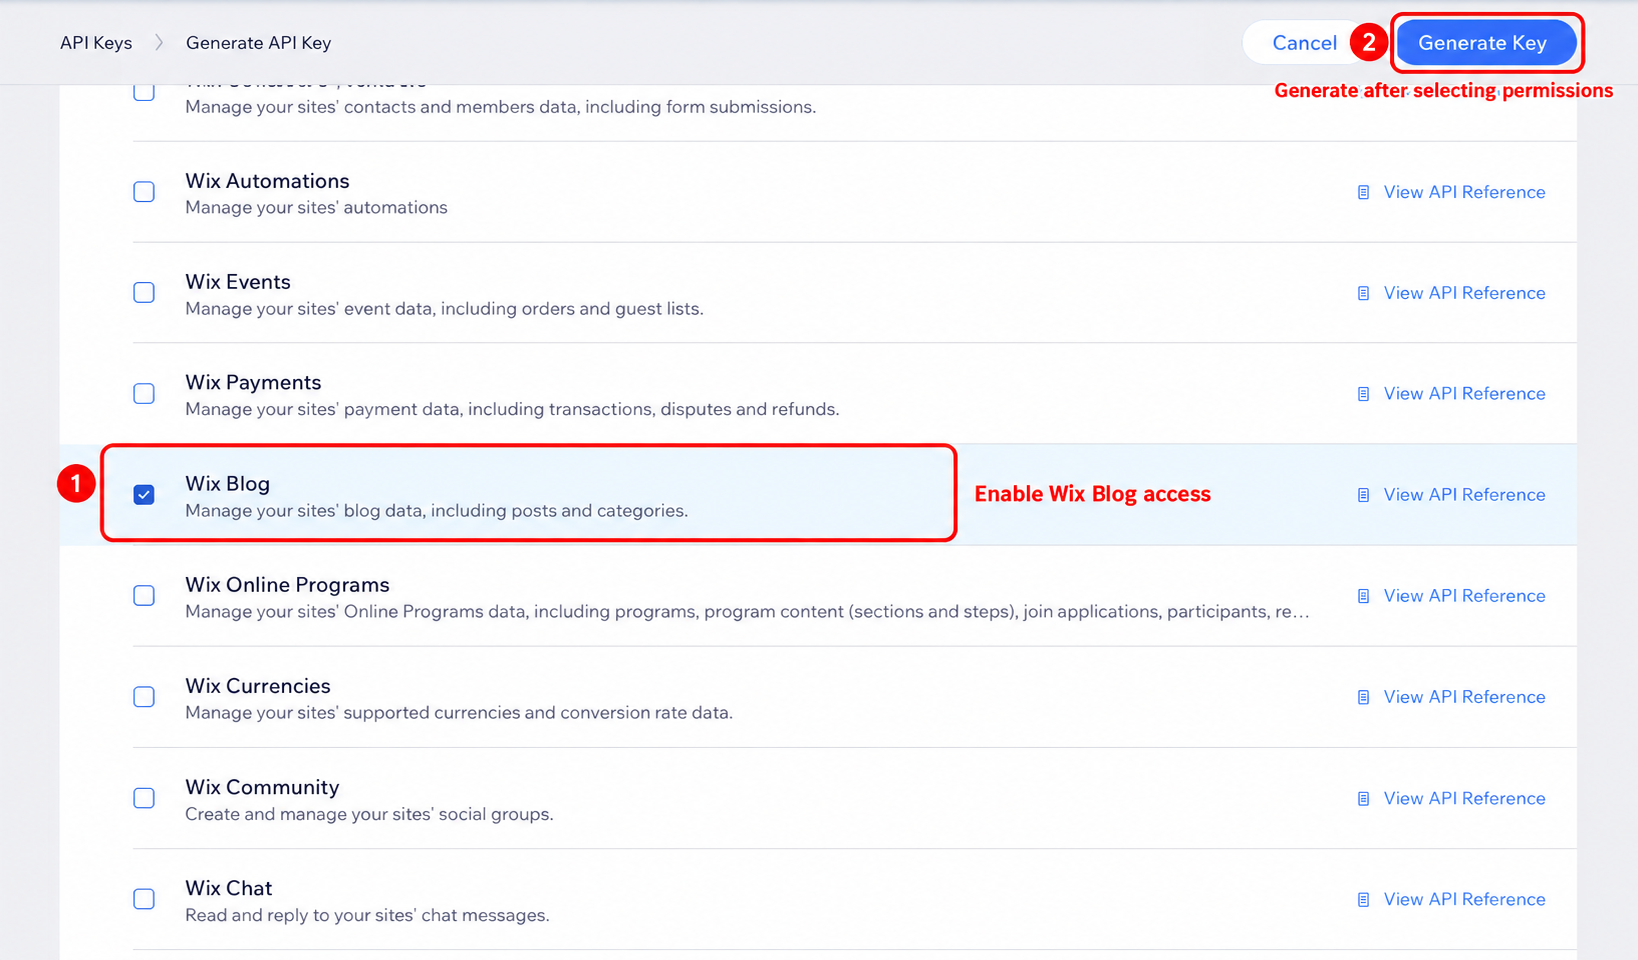Image resolution: width=1638 pixels, height=960 pixels.
Task: Select the Wix Events title
Action: [x=238, y=282]
